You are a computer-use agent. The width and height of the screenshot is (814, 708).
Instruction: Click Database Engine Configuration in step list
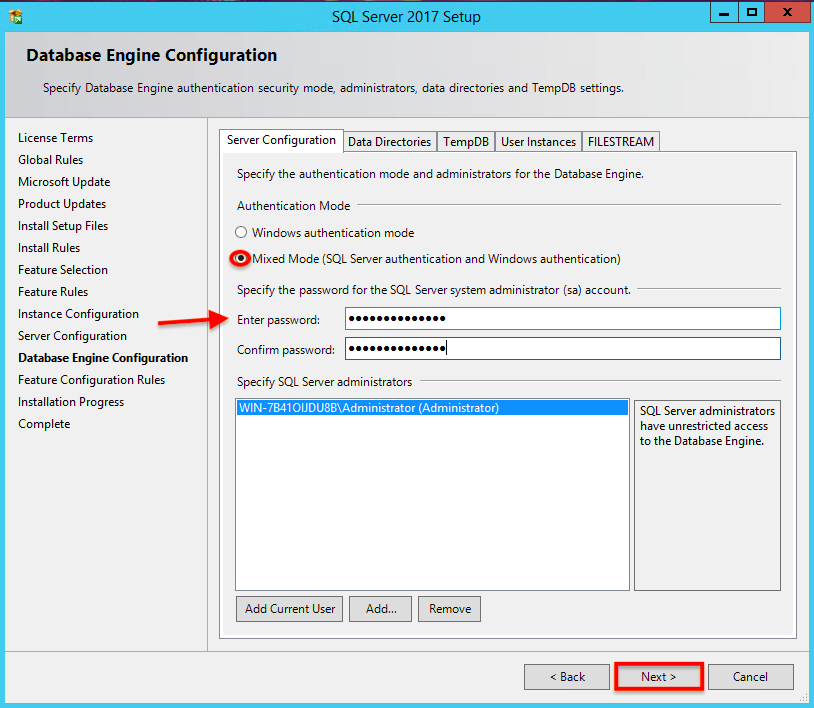[103, 358]
